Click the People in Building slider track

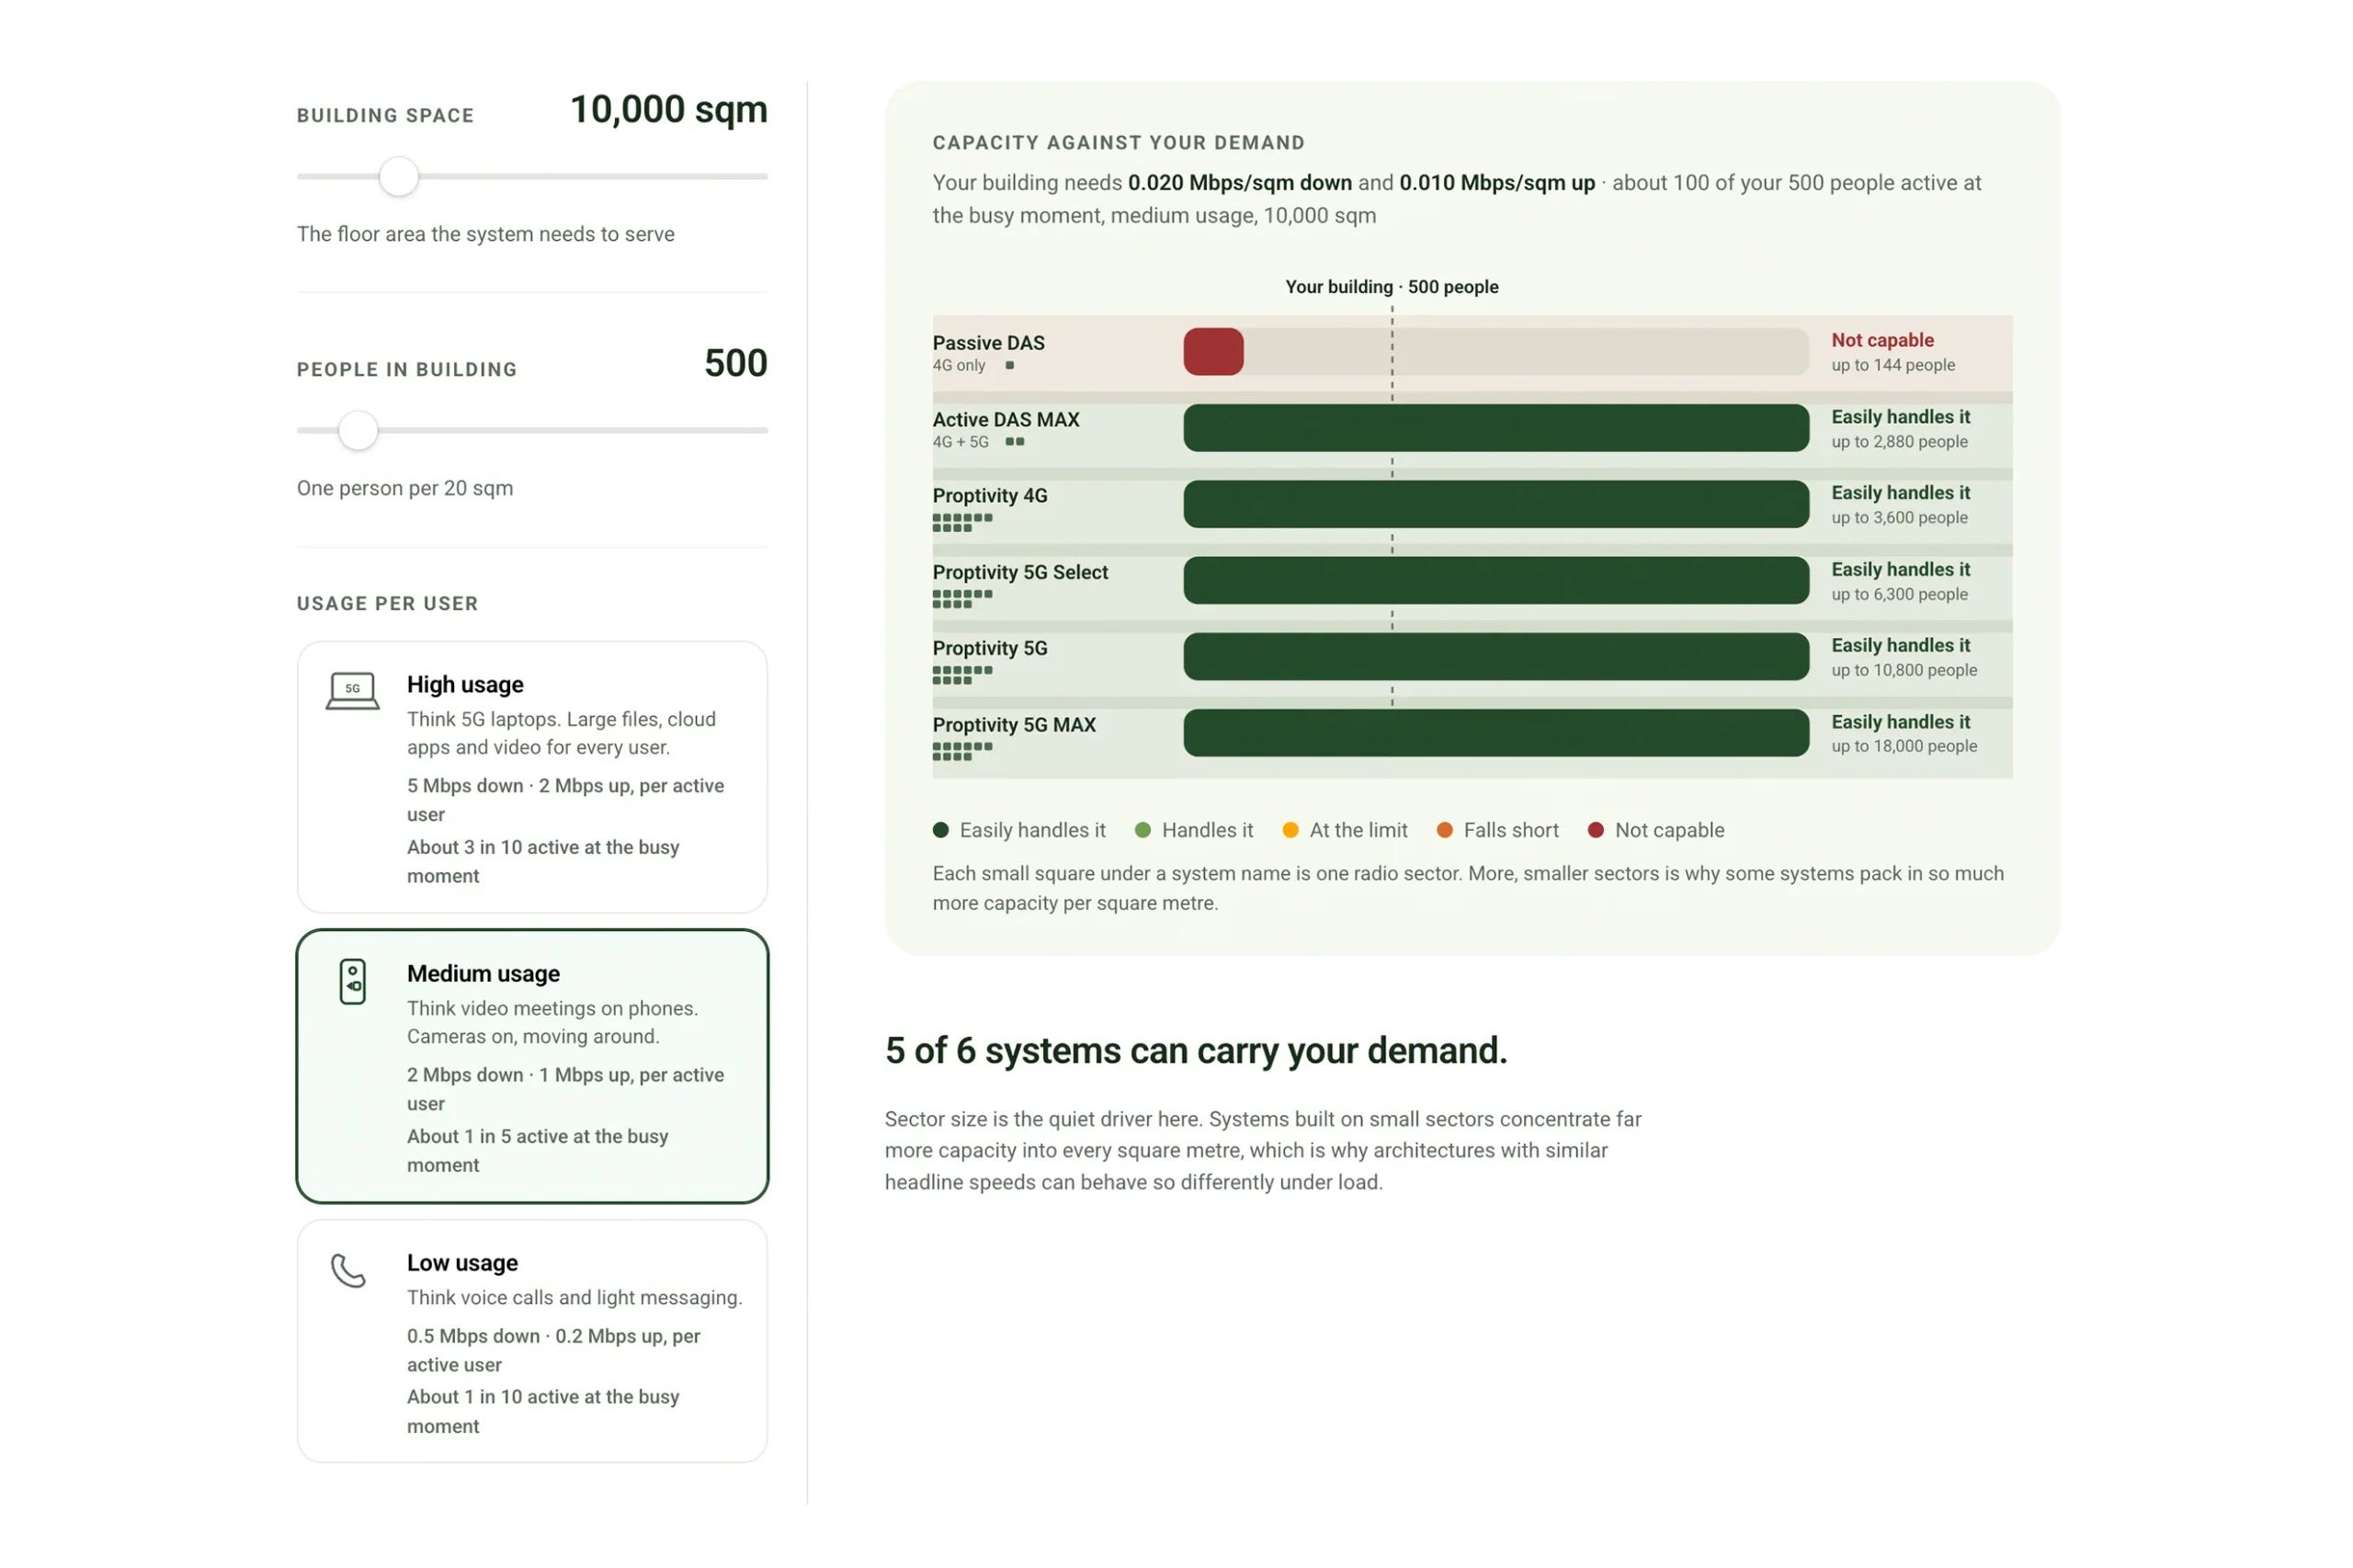pos(532,430)
